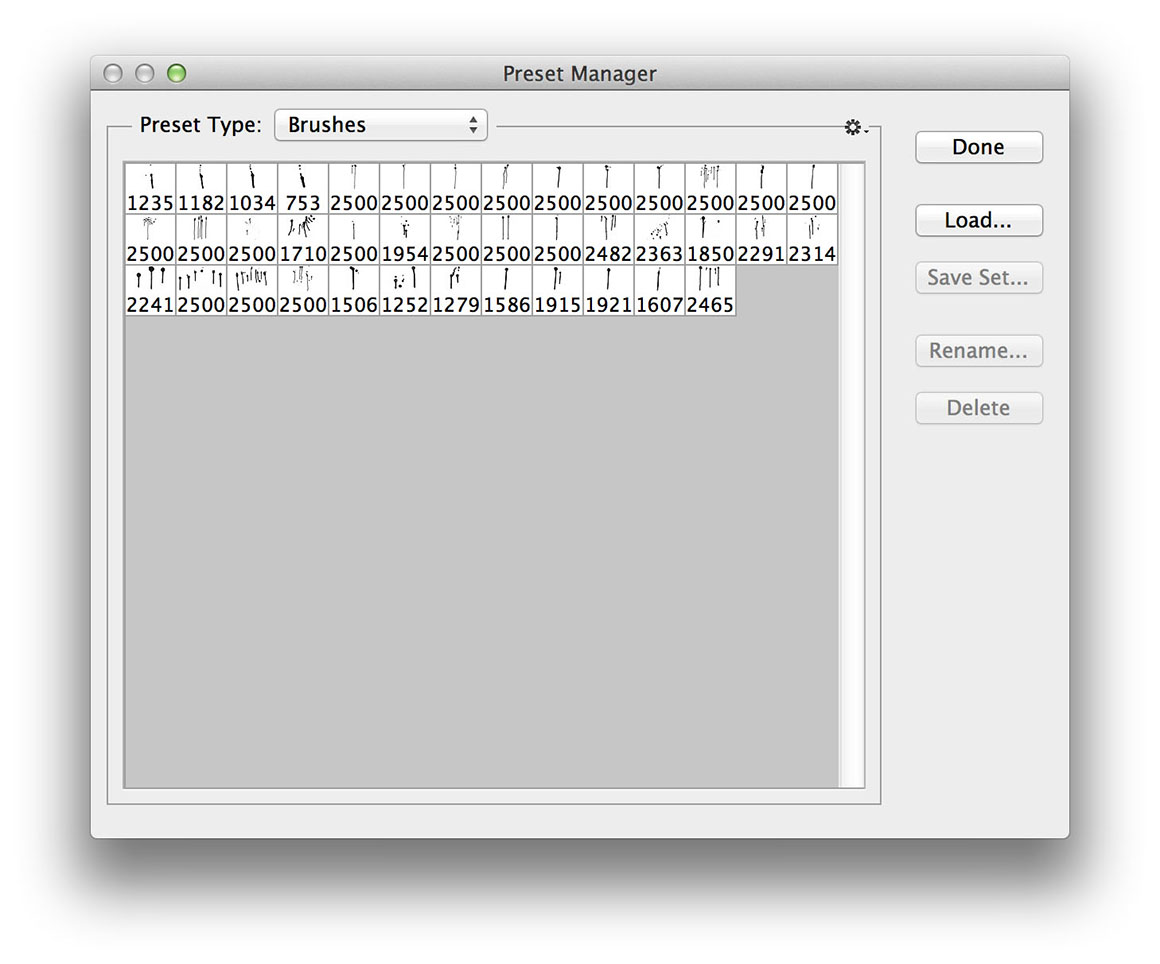This screenshot has width=1160, height=964.
Task: Click the Done button
Action: pos(978,147)
